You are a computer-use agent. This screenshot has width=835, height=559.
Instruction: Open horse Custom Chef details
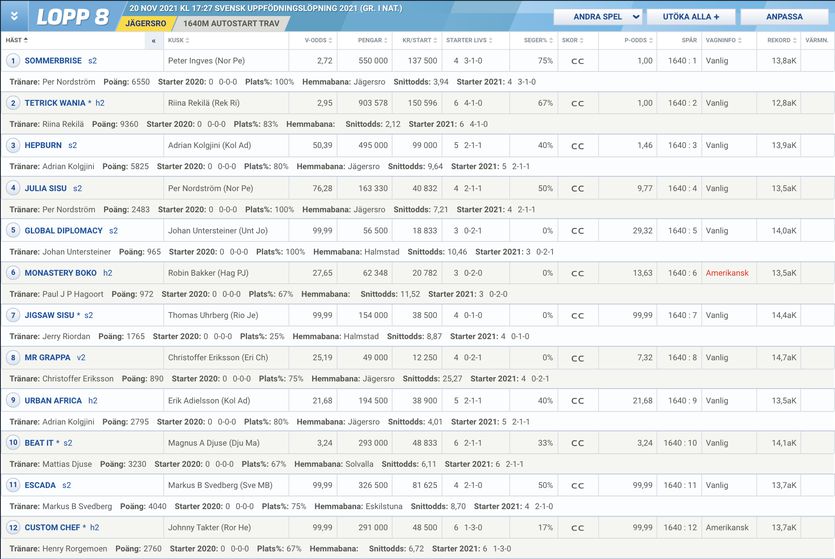pos(52,527)
